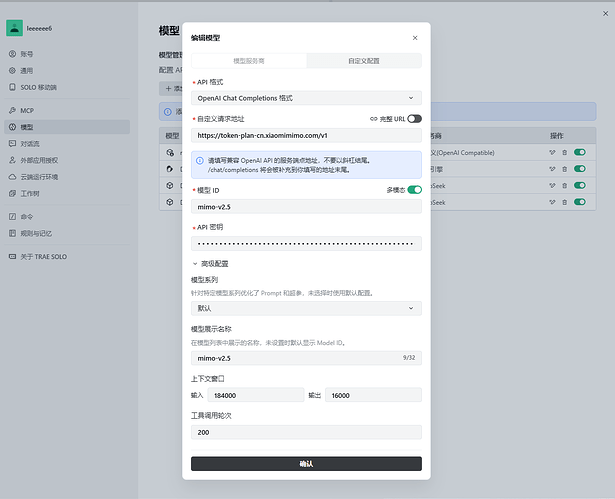Toggle the 完整 URL switch
The width and height of the screenshot is (615, 499).
click(x=414, y=118)
